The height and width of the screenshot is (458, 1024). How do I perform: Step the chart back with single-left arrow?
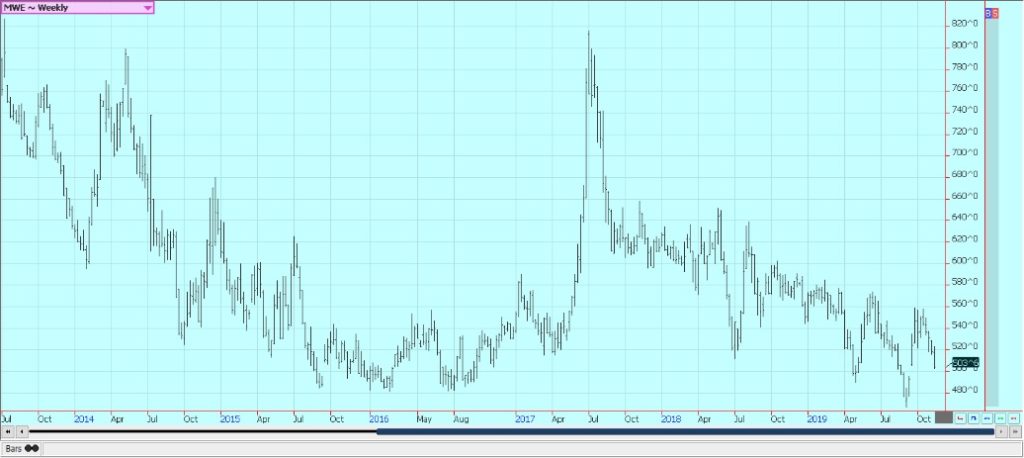(x=22, y=432)
